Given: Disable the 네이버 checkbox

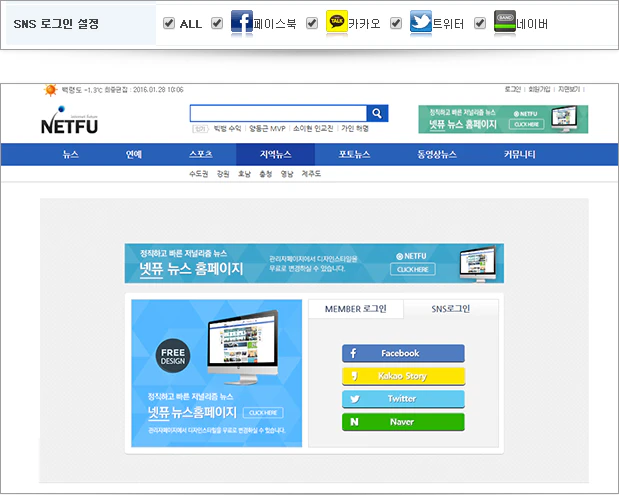Looking at the screenshot, I should pyautogui.click(x=480, y=23).
